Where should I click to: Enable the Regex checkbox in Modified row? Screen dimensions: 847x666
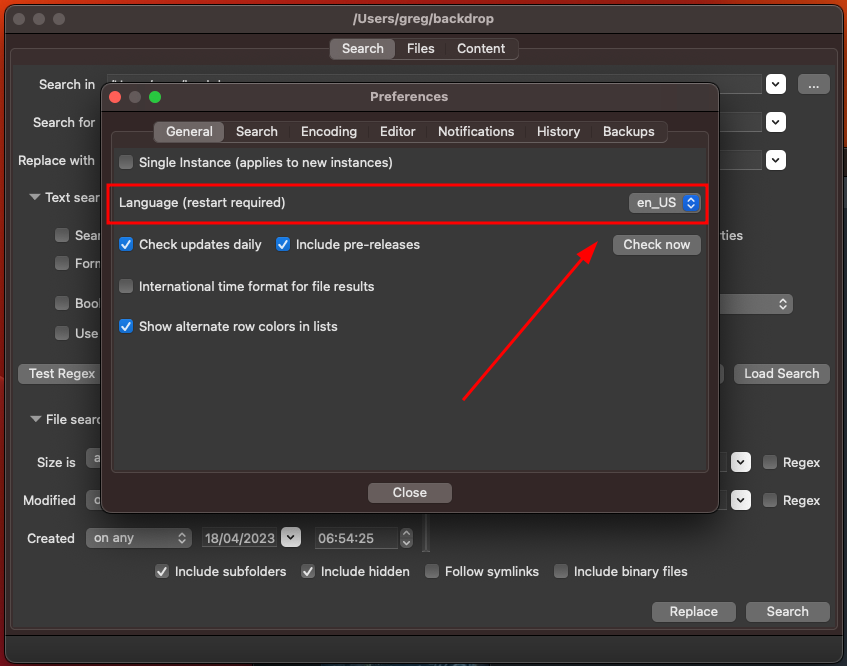pos(770,500)
